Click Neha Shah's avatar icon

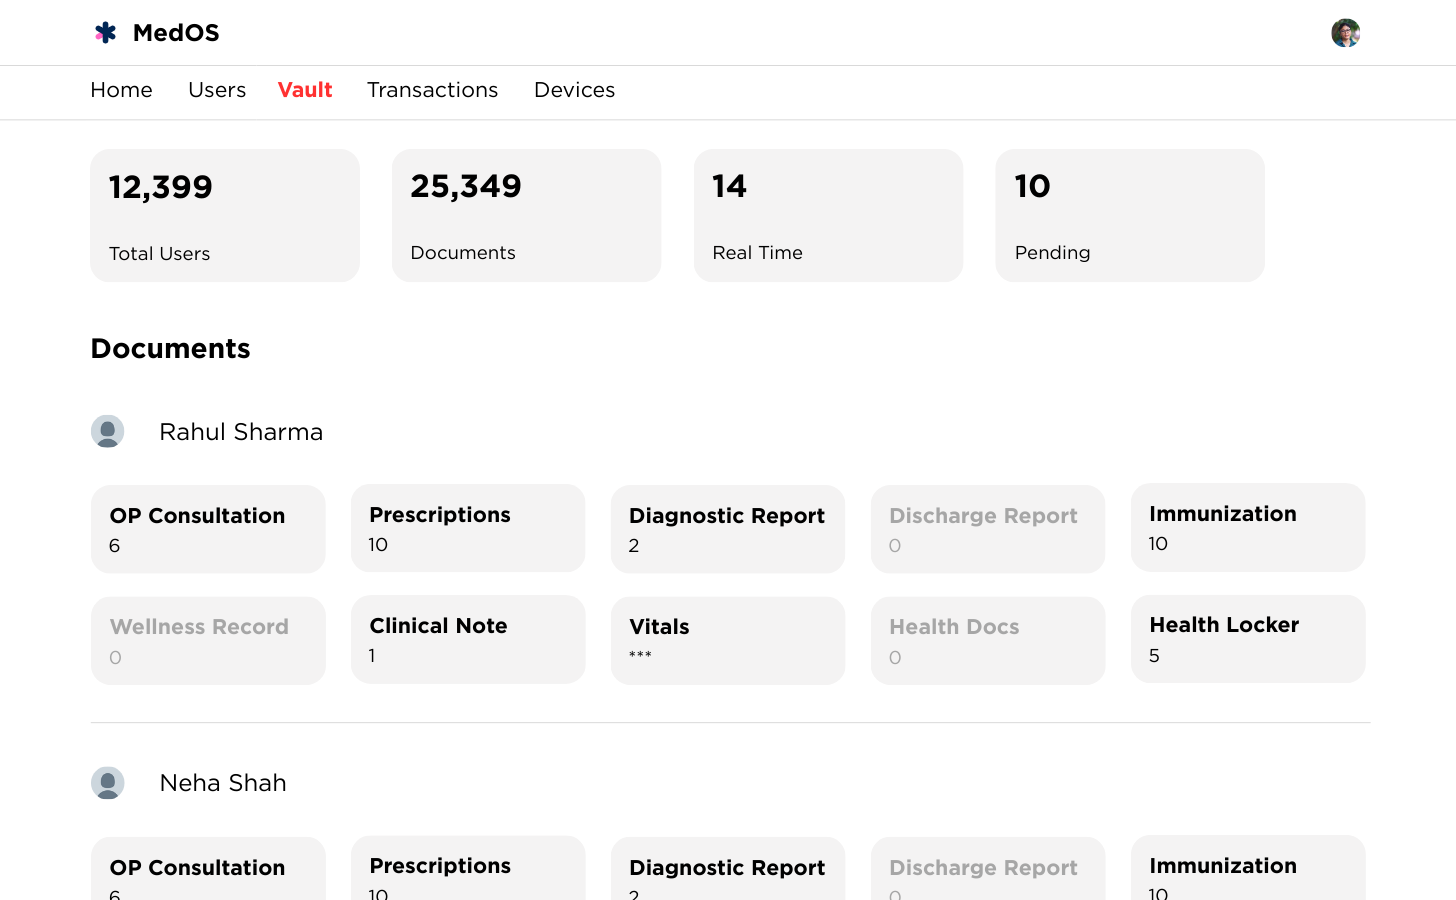tap(108, 783)
